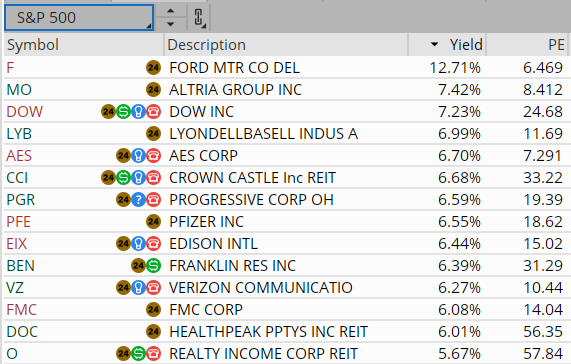Click the 24 icon in MO row
Image resolution: width=571 pixels, height=364 pixels.
click(x=153, y=90)
